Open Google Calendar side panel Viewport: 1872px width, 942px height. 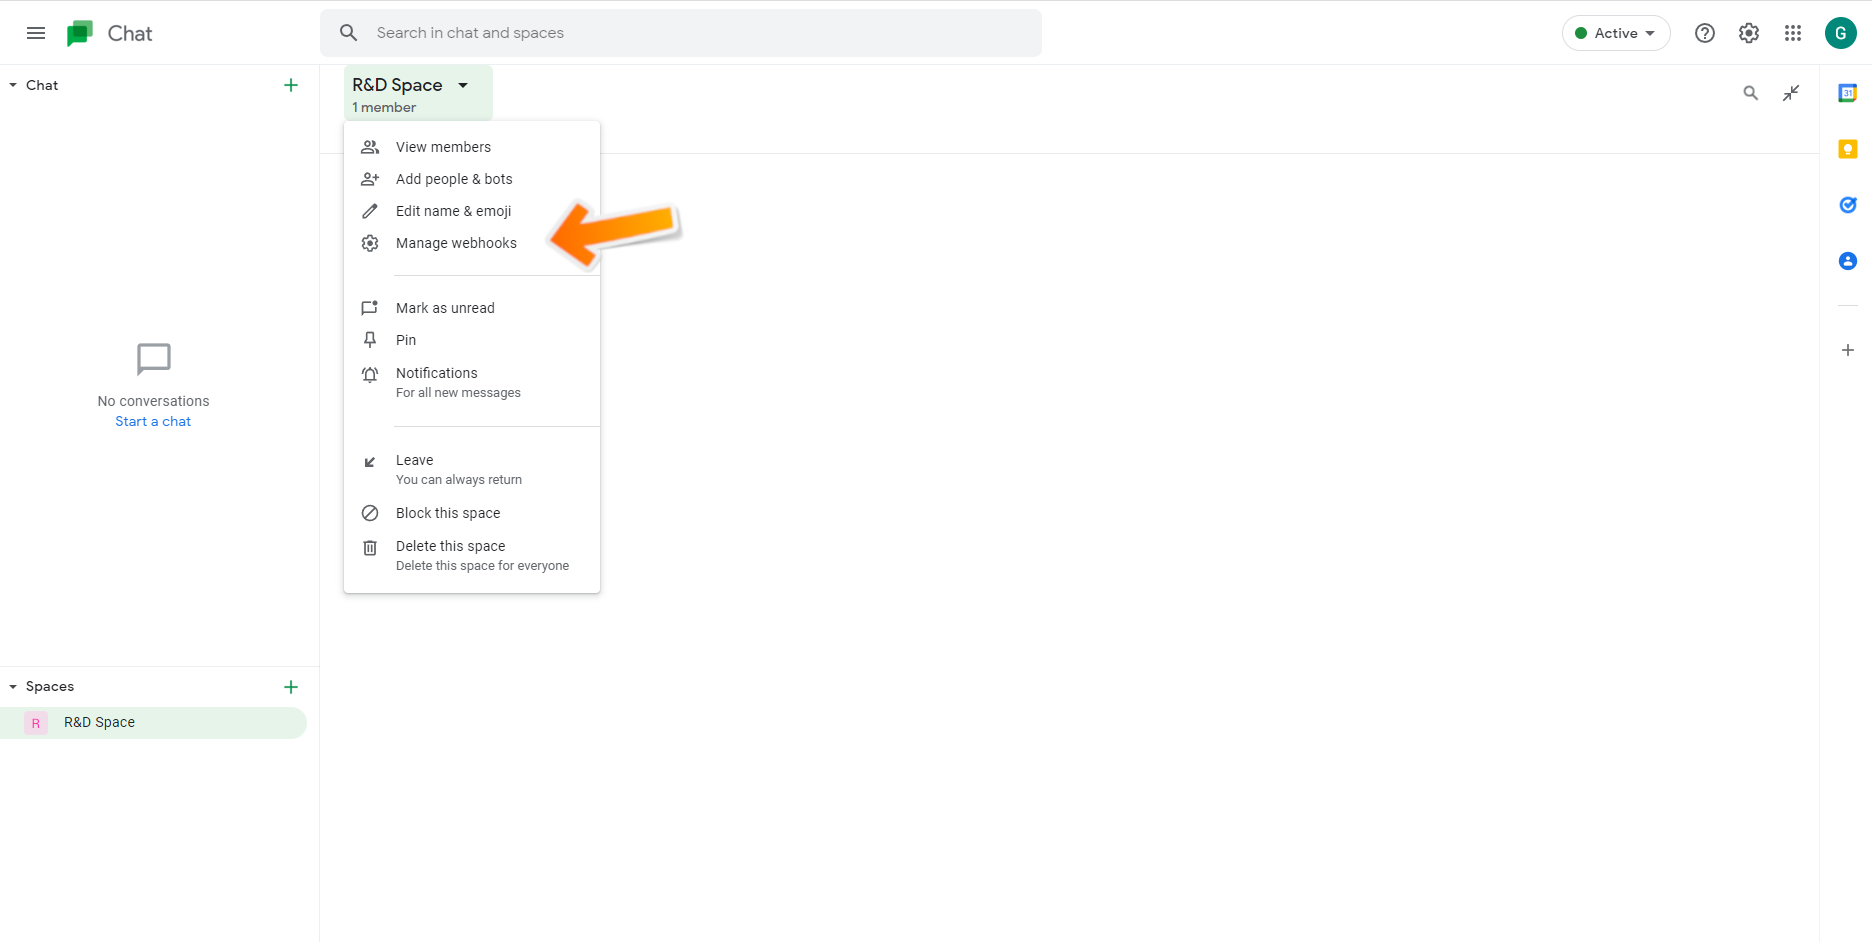pos(1847,93)
